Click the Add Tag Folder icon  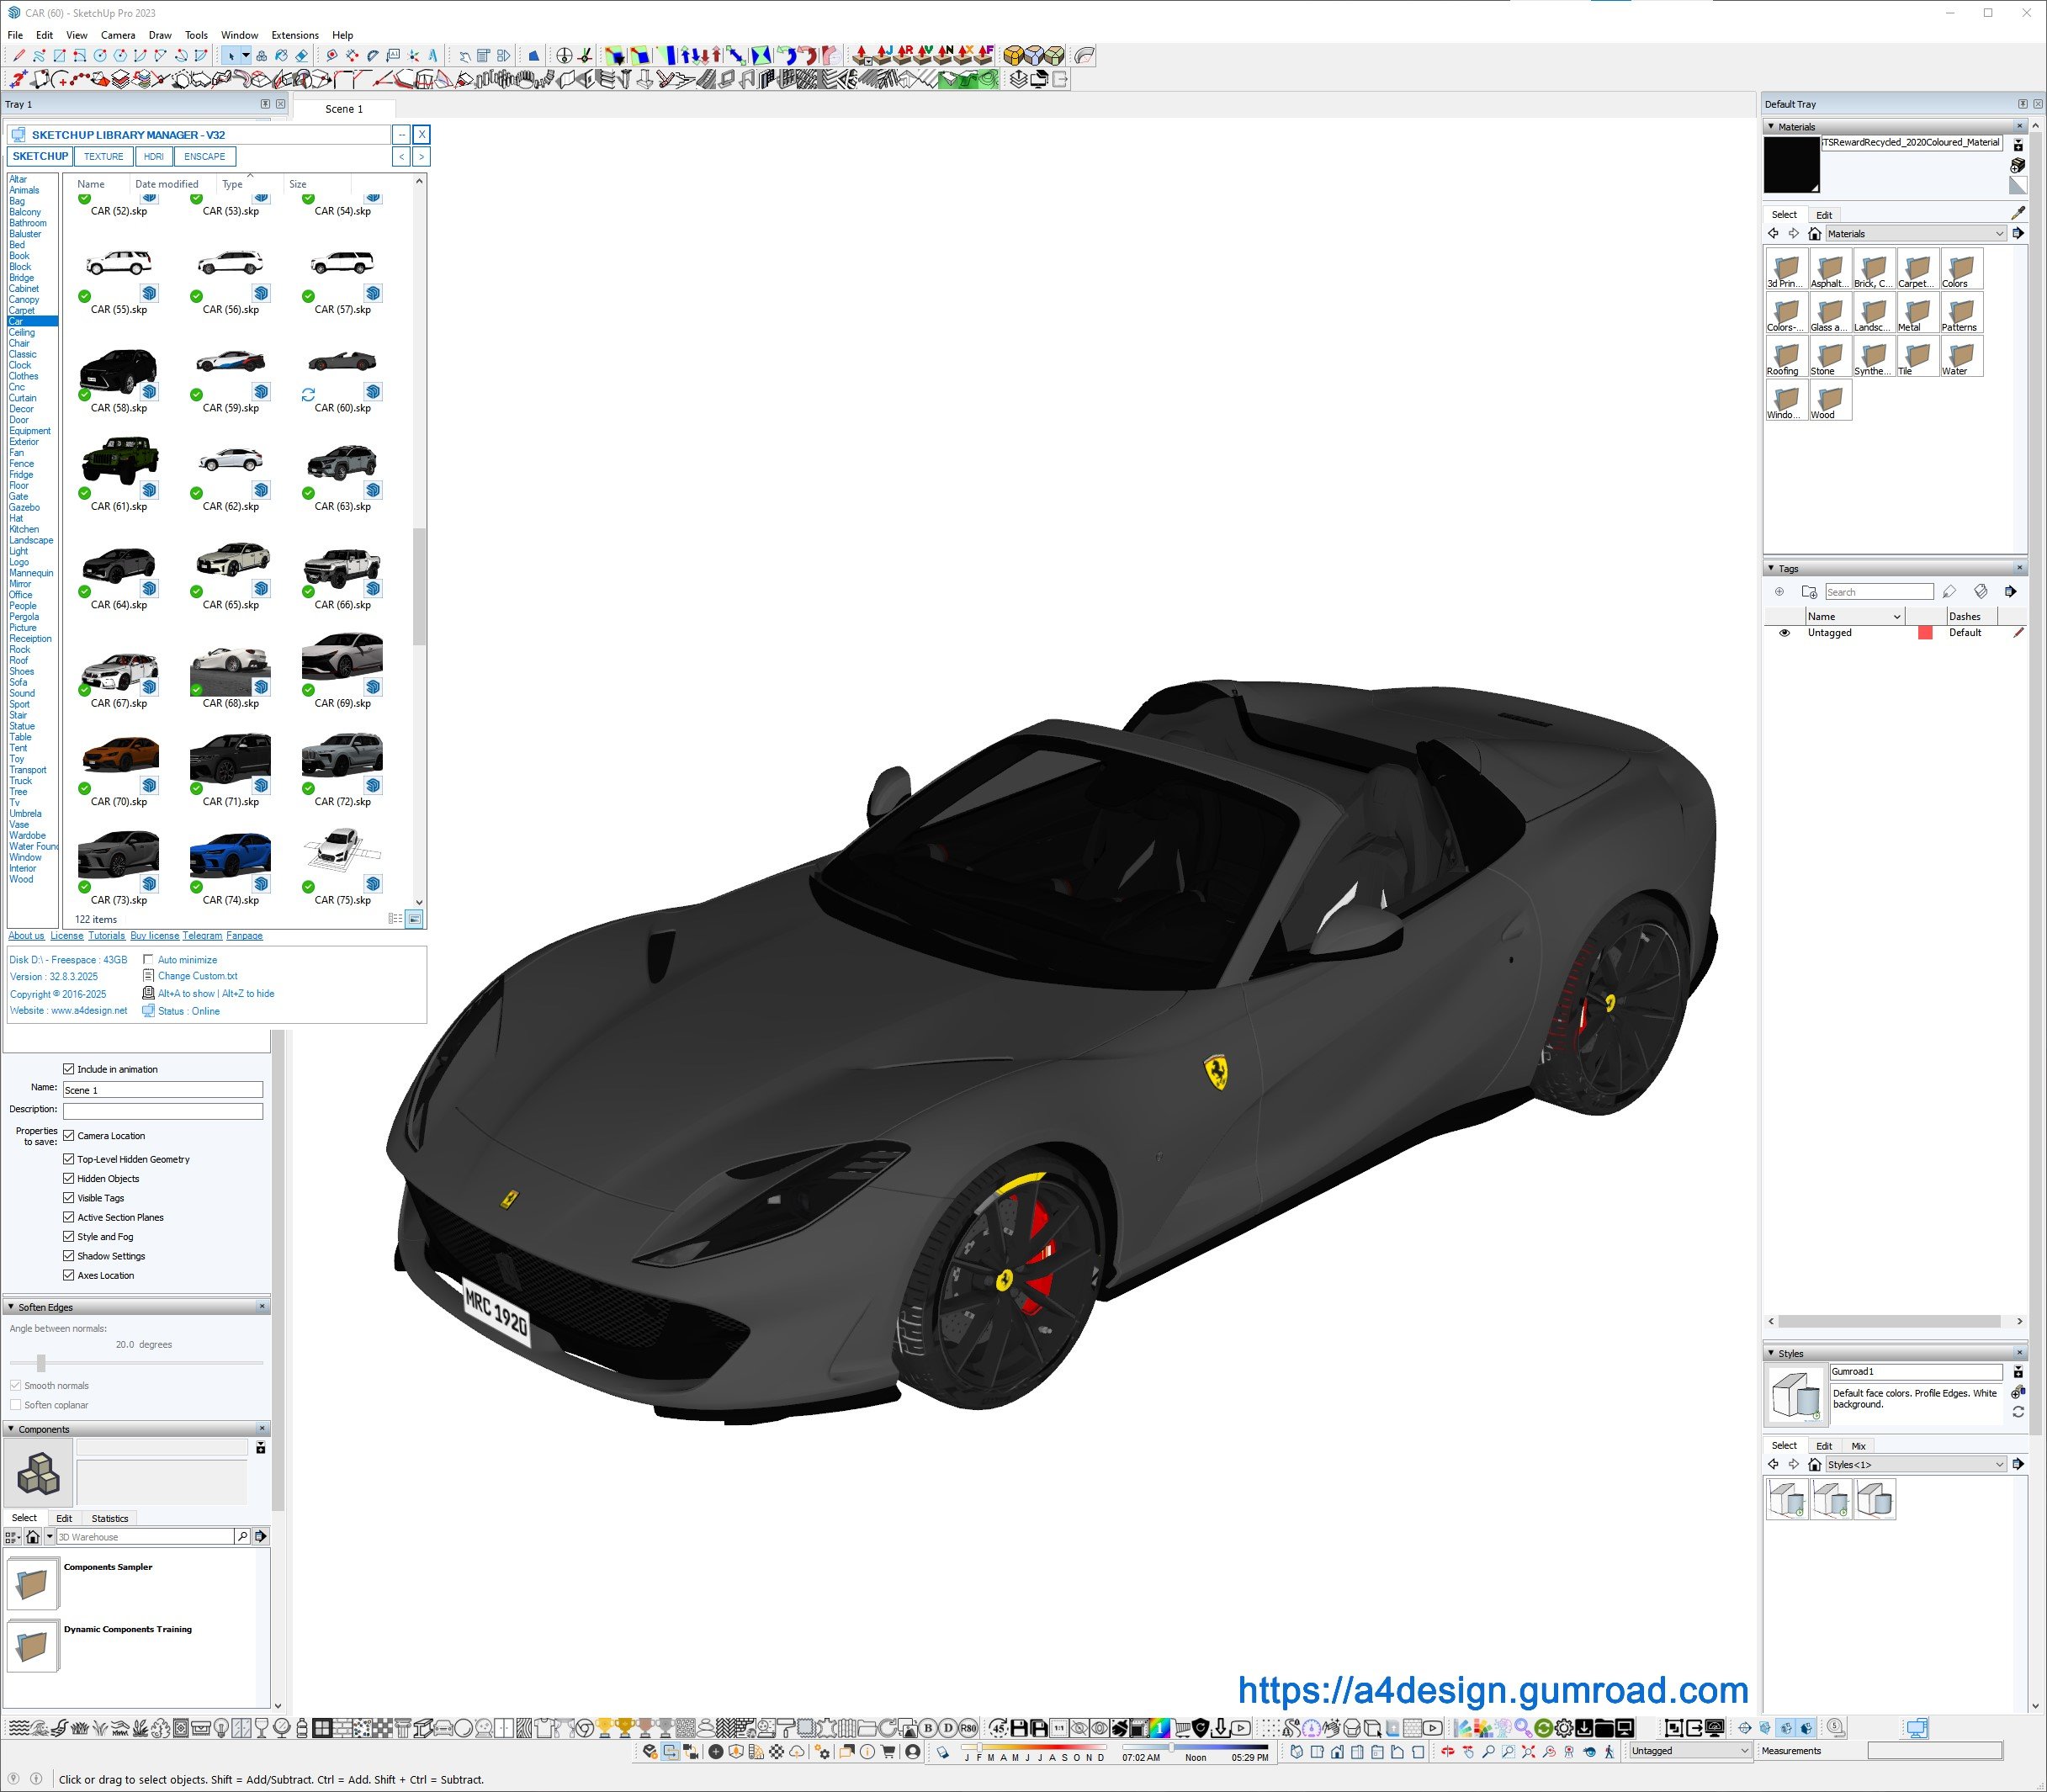pos(1808,592)
